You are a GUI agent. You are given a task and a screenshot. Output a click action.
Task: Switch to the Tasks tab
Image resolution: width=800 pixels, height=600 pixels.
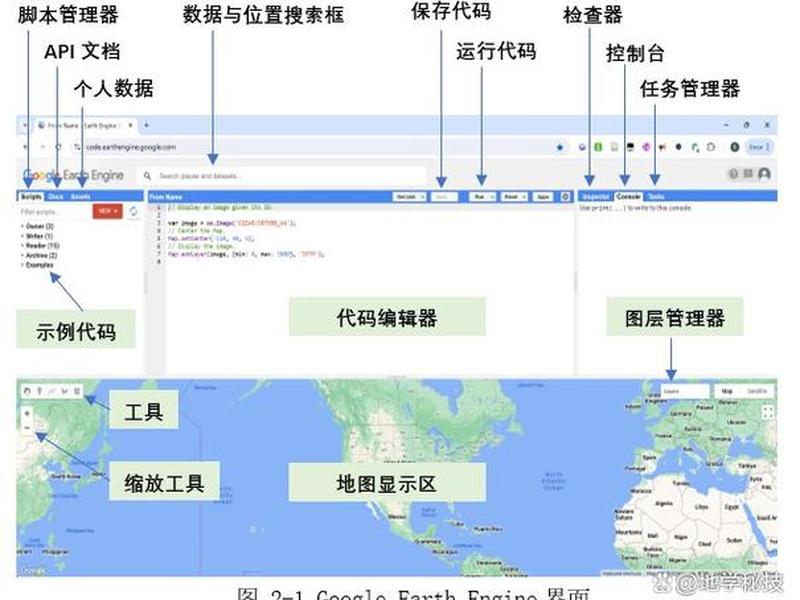point(656,196)
